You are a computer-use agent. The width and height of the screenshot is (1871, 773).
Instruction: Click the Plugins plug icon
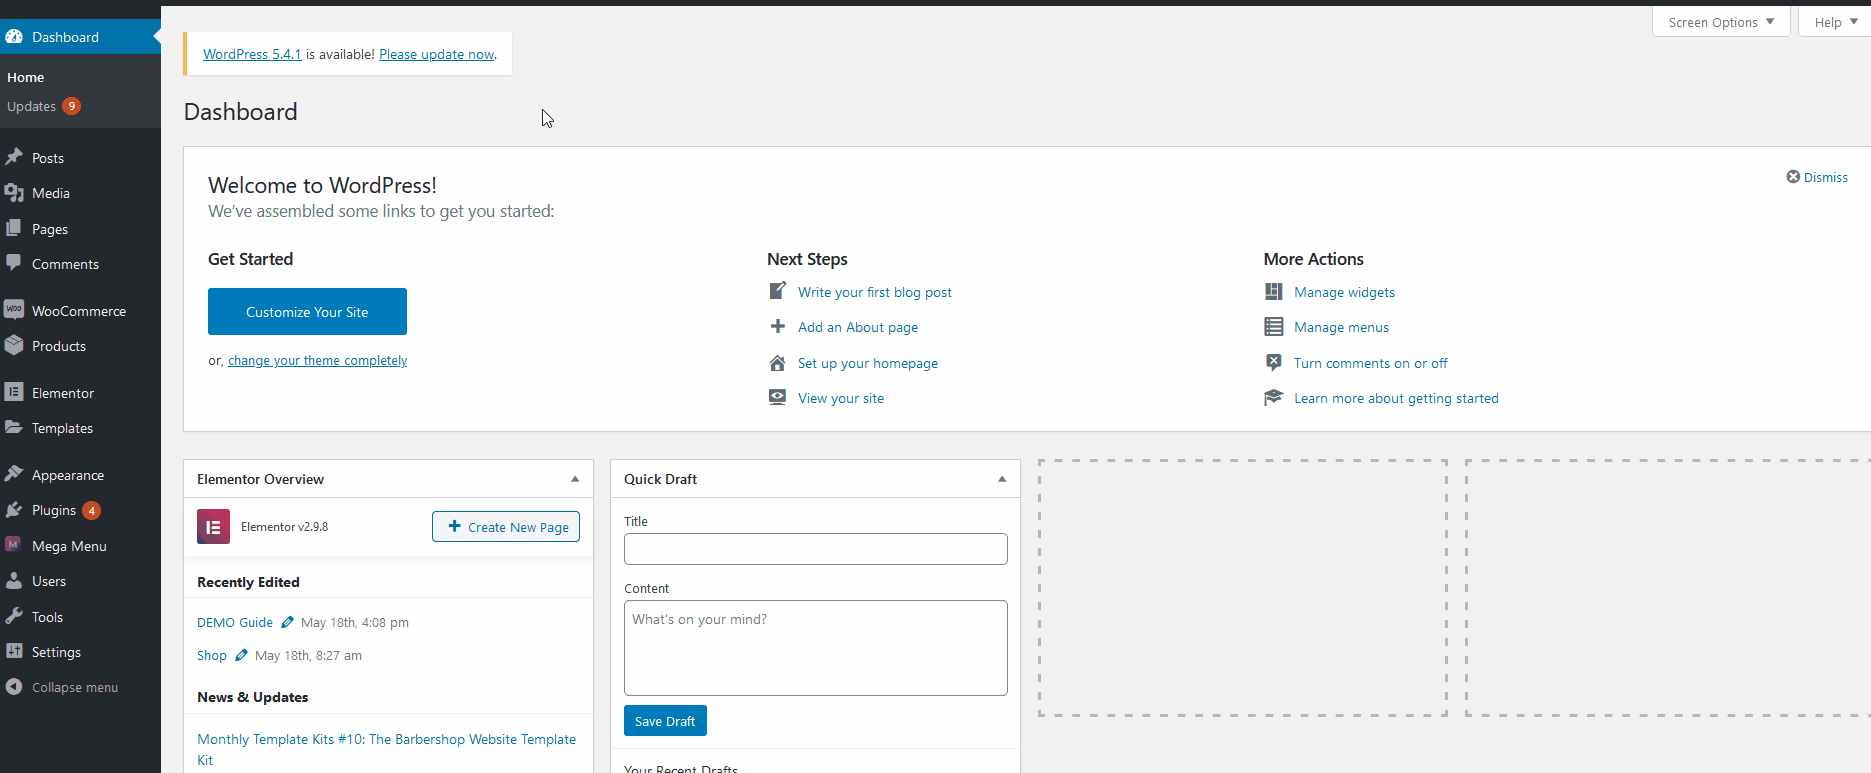[14, 510]
